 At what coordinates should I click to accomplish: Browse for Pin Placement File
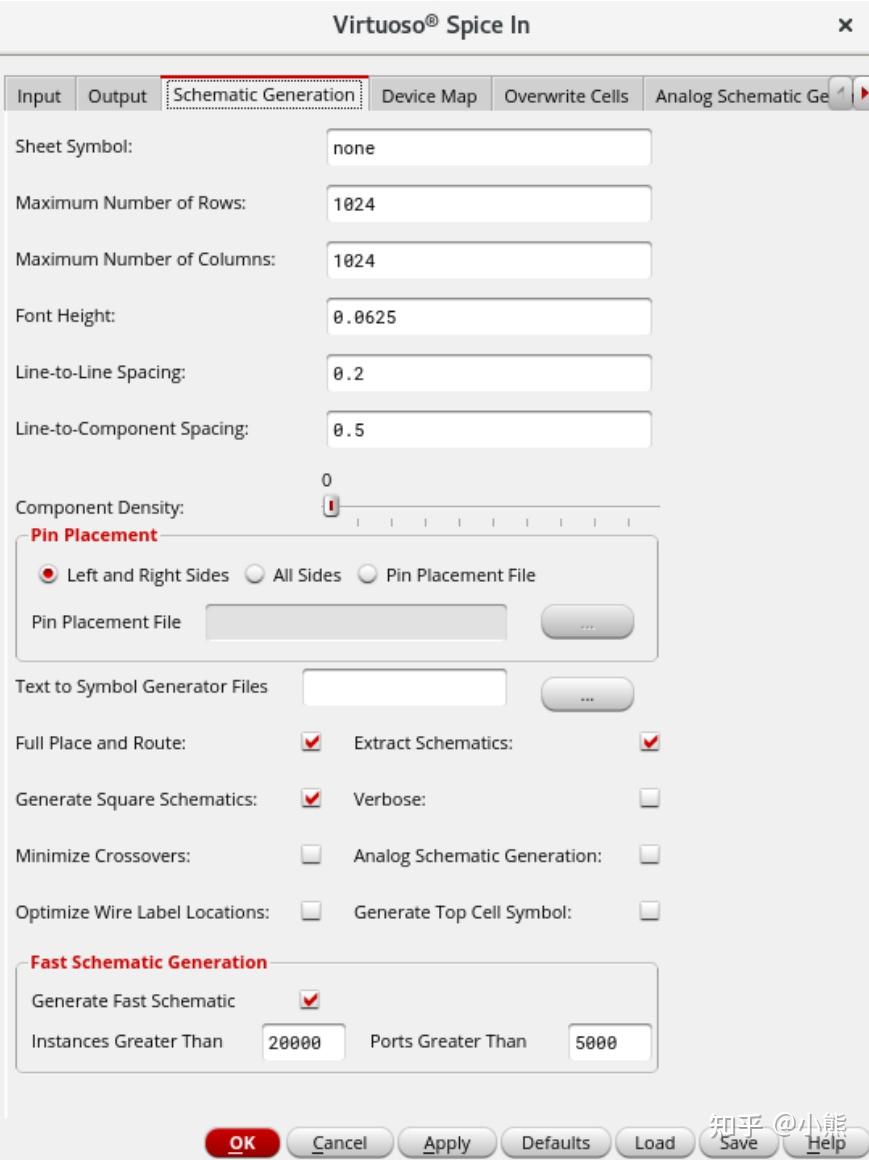tap(587, 622)
